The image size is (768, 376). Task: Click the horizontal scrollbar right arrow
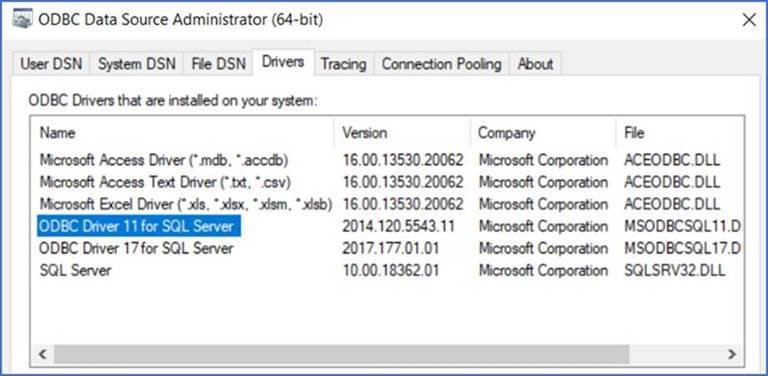732,353
